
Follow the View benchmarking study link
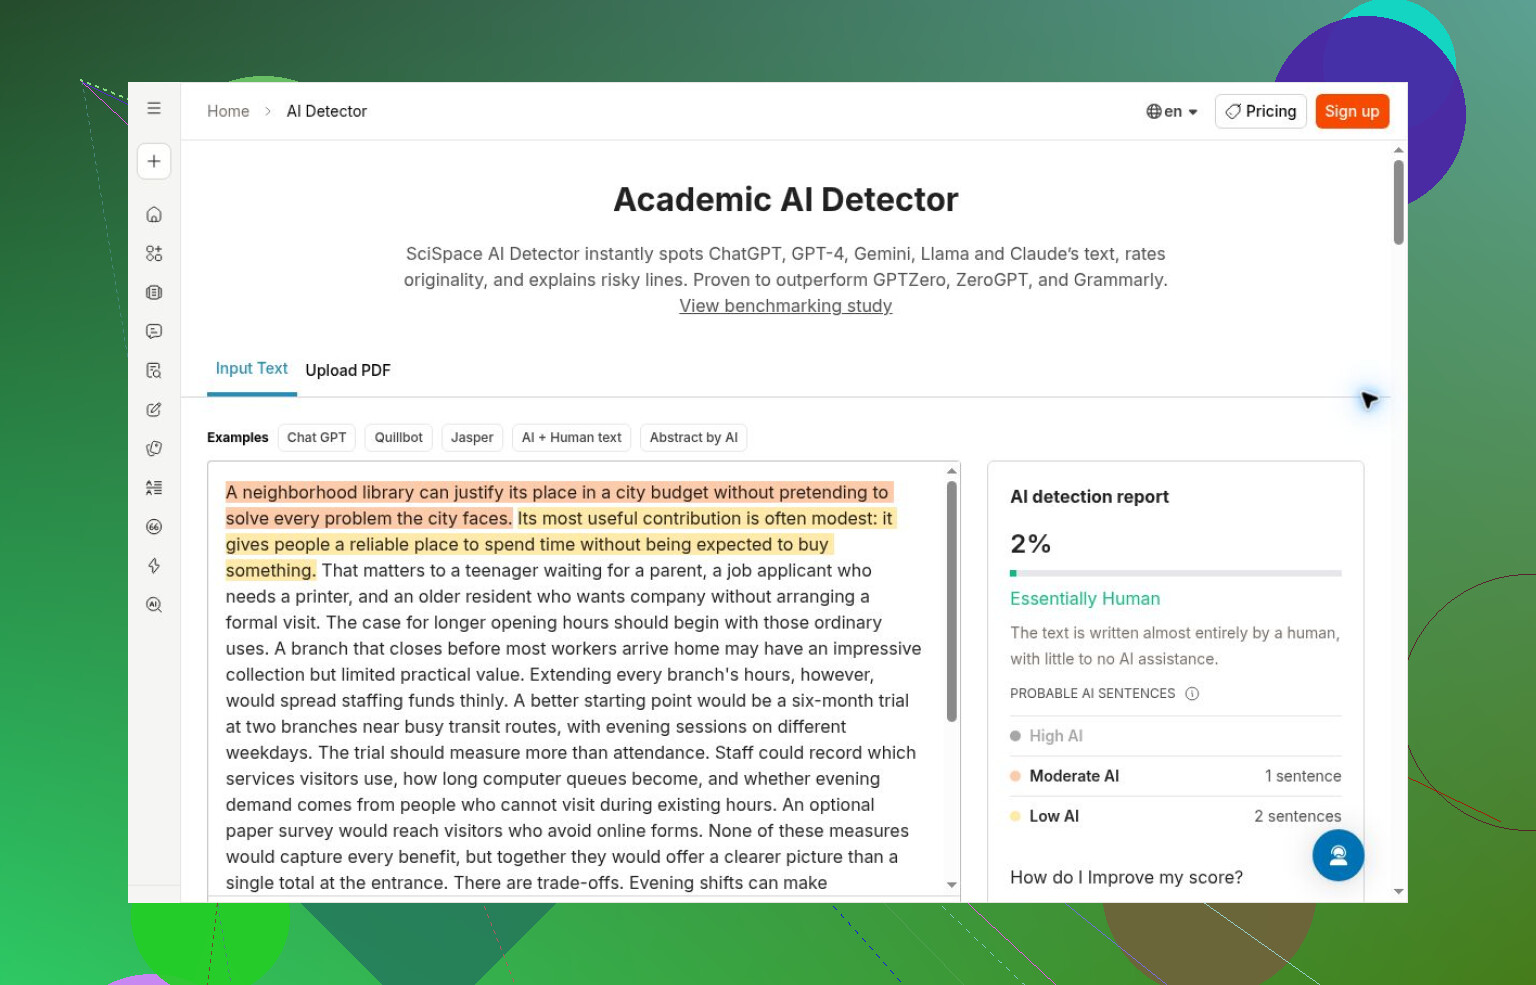[786, 306]
